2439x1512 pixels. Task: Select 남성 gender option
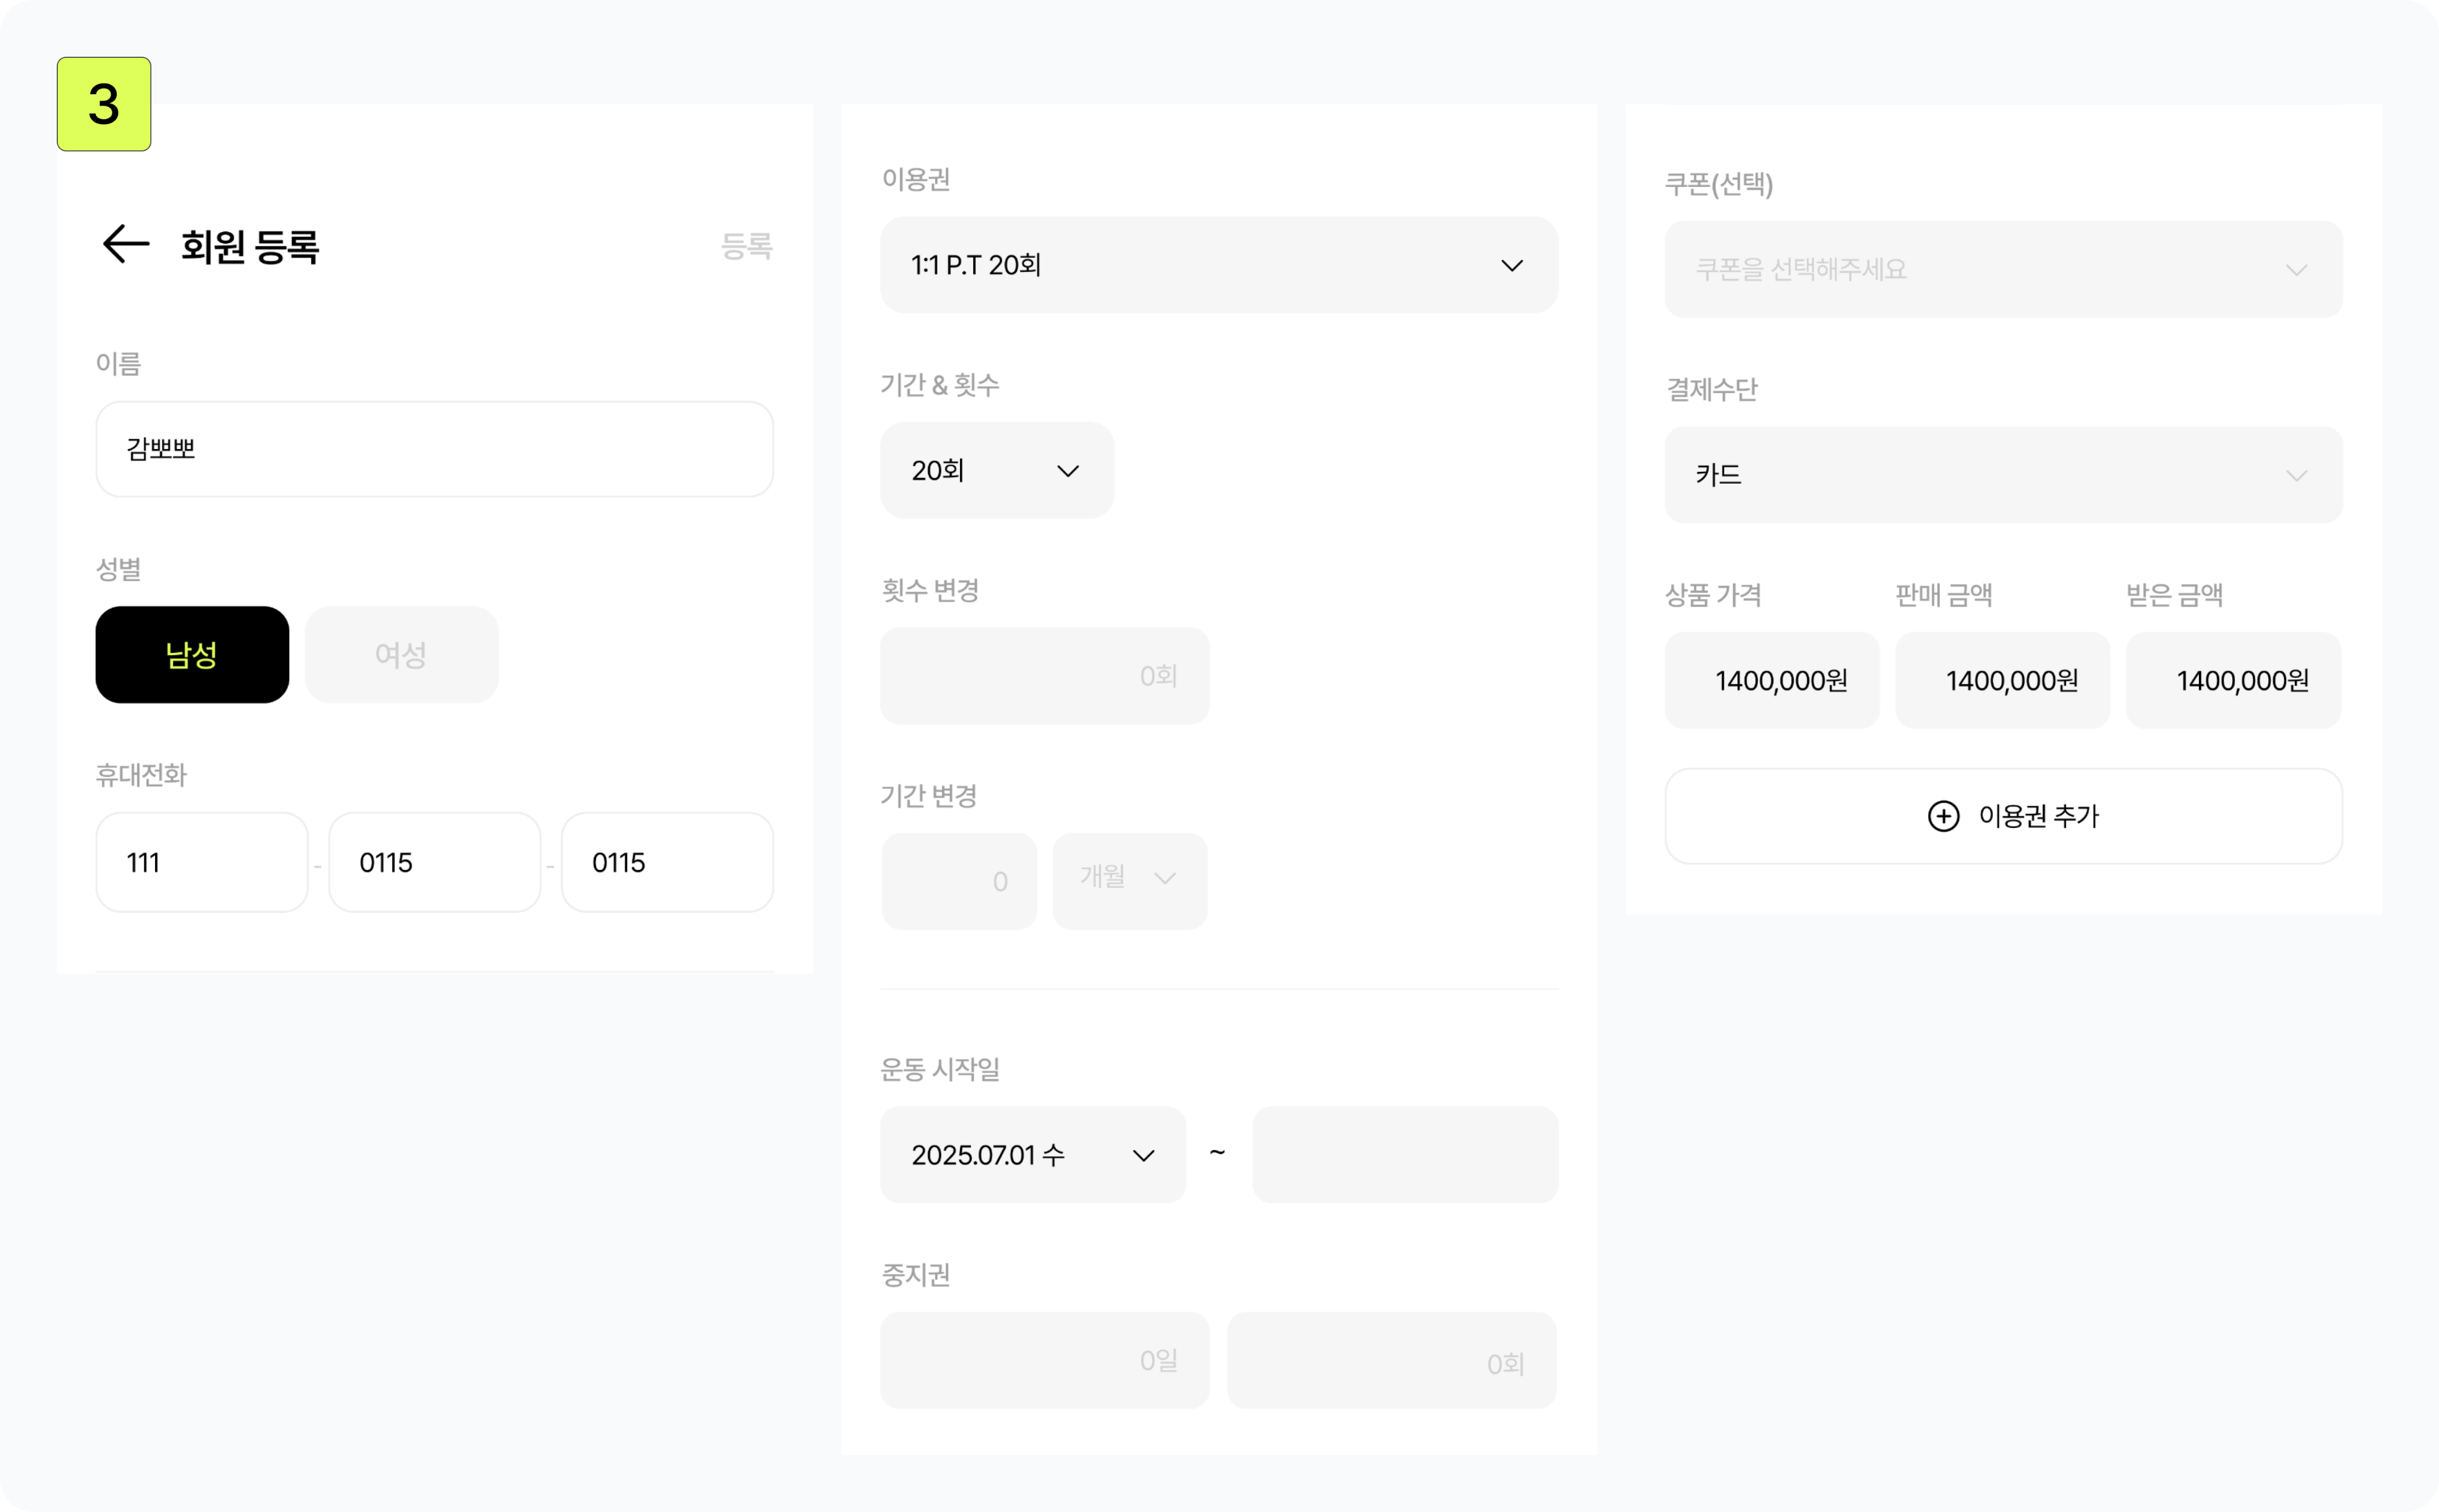[x=192, y=655]
